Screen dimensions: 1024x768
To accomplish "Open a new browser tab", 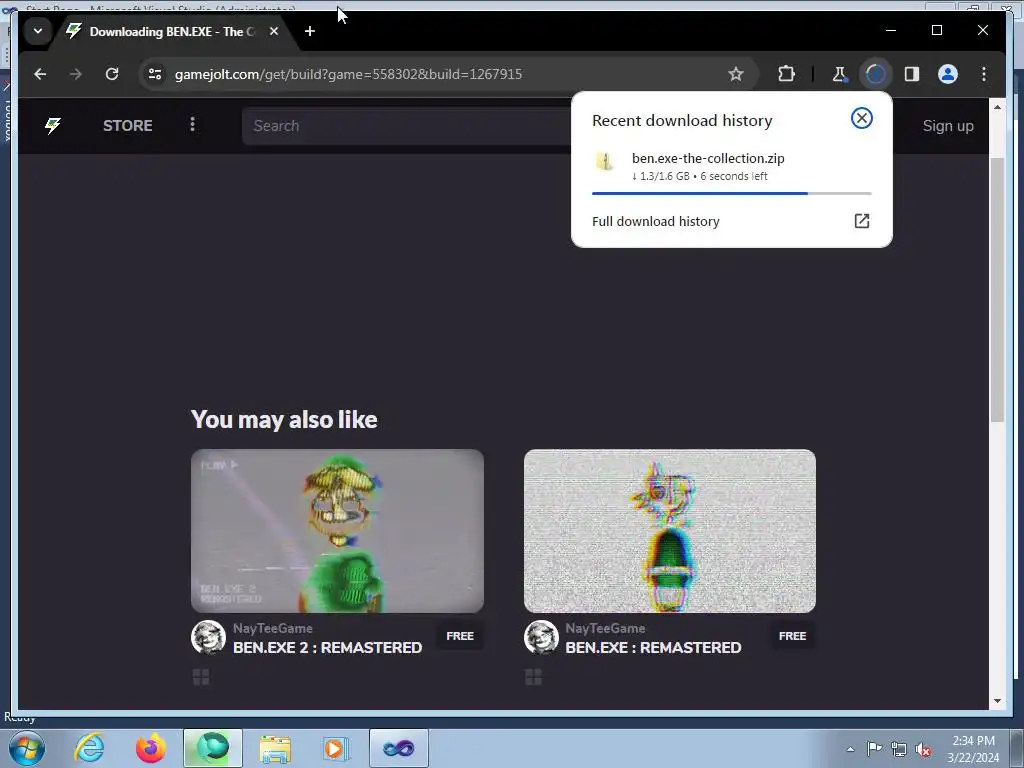I will click(310, 31).
